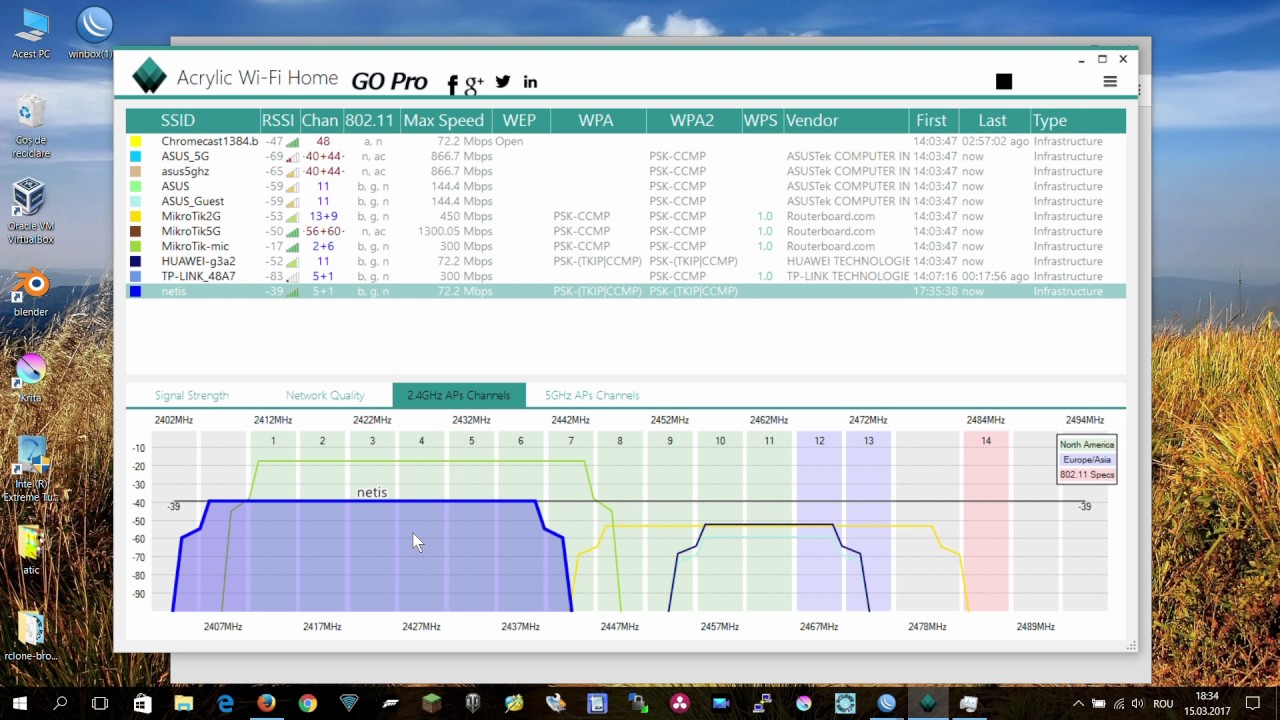The width and height of the screenshot is (1280, 720).
Task: Click the green swatch for MikroTik-mic
Action: click(136, 247)
